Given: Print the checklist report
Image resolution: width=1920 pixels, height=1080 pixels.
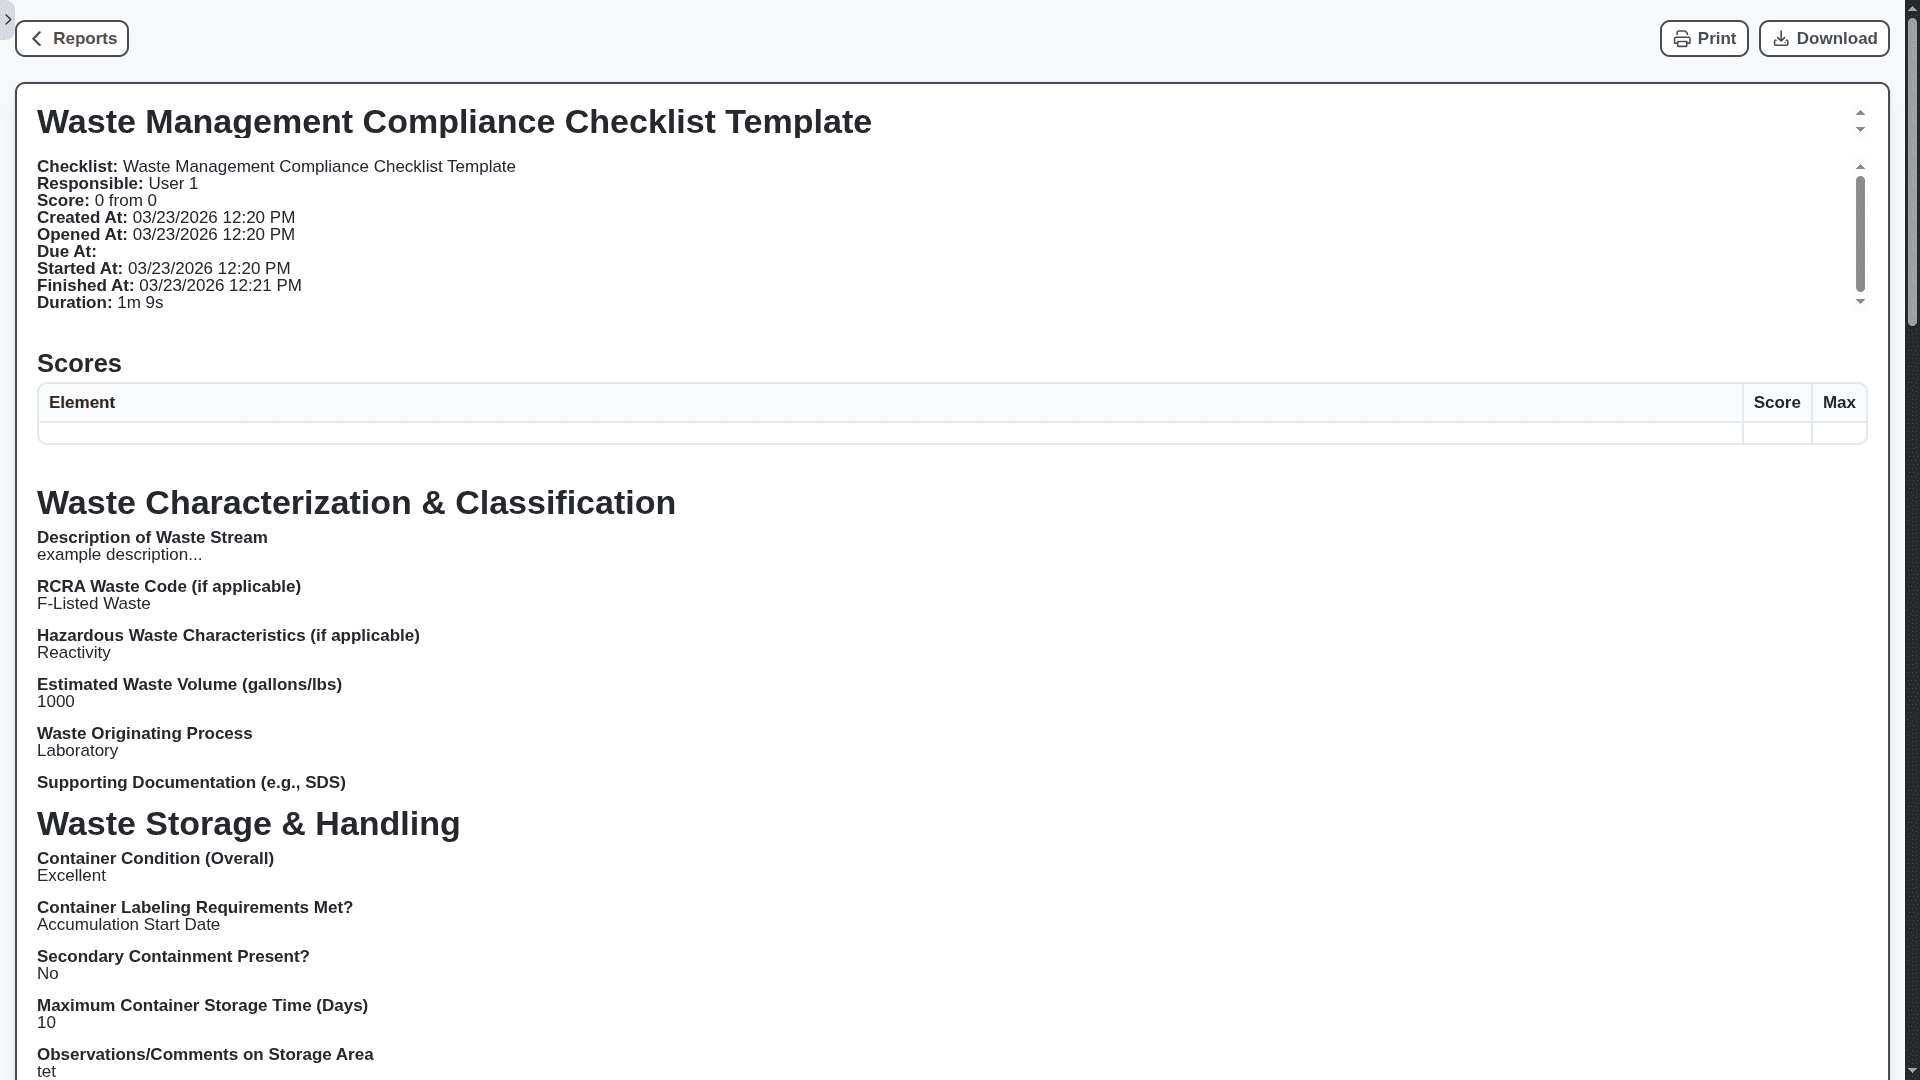Looking at the screenshot, I should tap(1704, 39).
